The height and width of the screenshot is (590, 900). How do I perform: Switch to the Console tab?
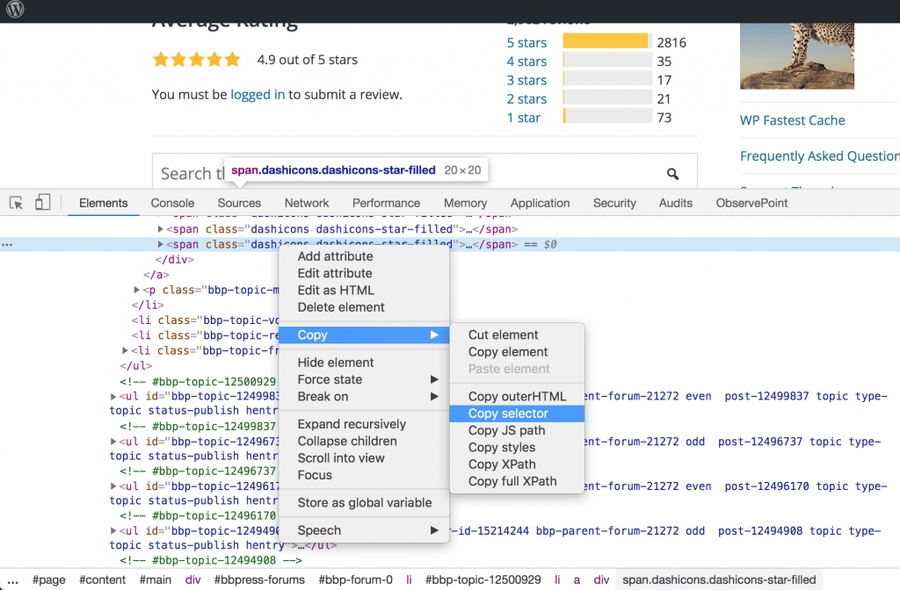point(172,203)
